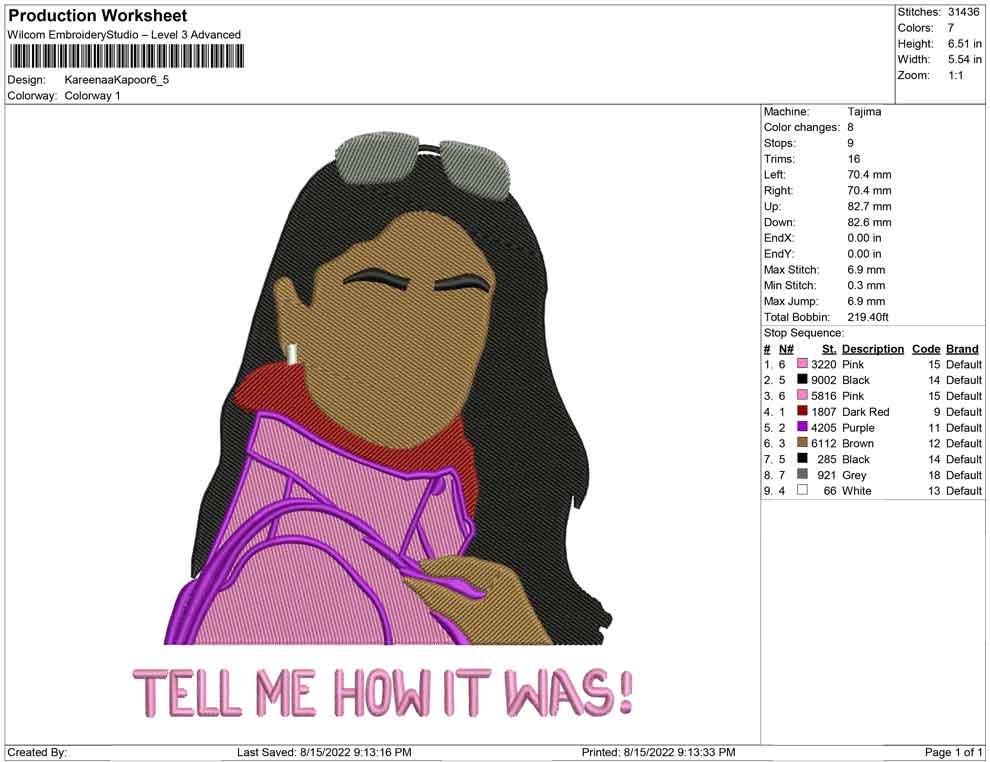
Task: Click 'Wilcom EmbroideryStudio – Level 3 Advanced' text
Action: tap(124, 35)
